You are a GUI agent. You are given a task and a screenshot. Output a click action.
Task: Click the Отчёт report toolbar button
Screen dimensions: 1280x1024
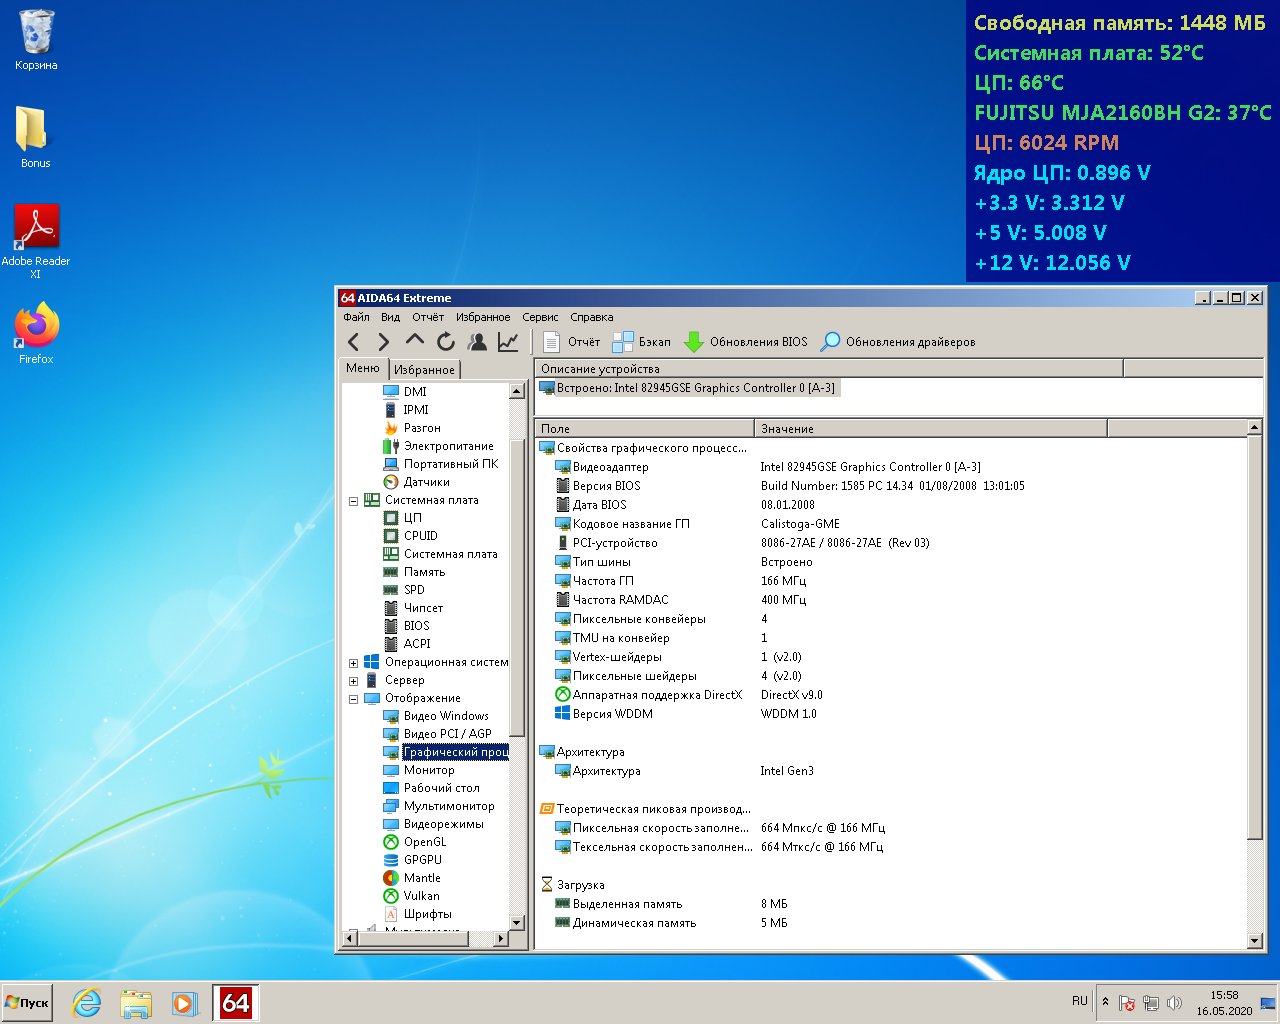[x=571, y=342]
